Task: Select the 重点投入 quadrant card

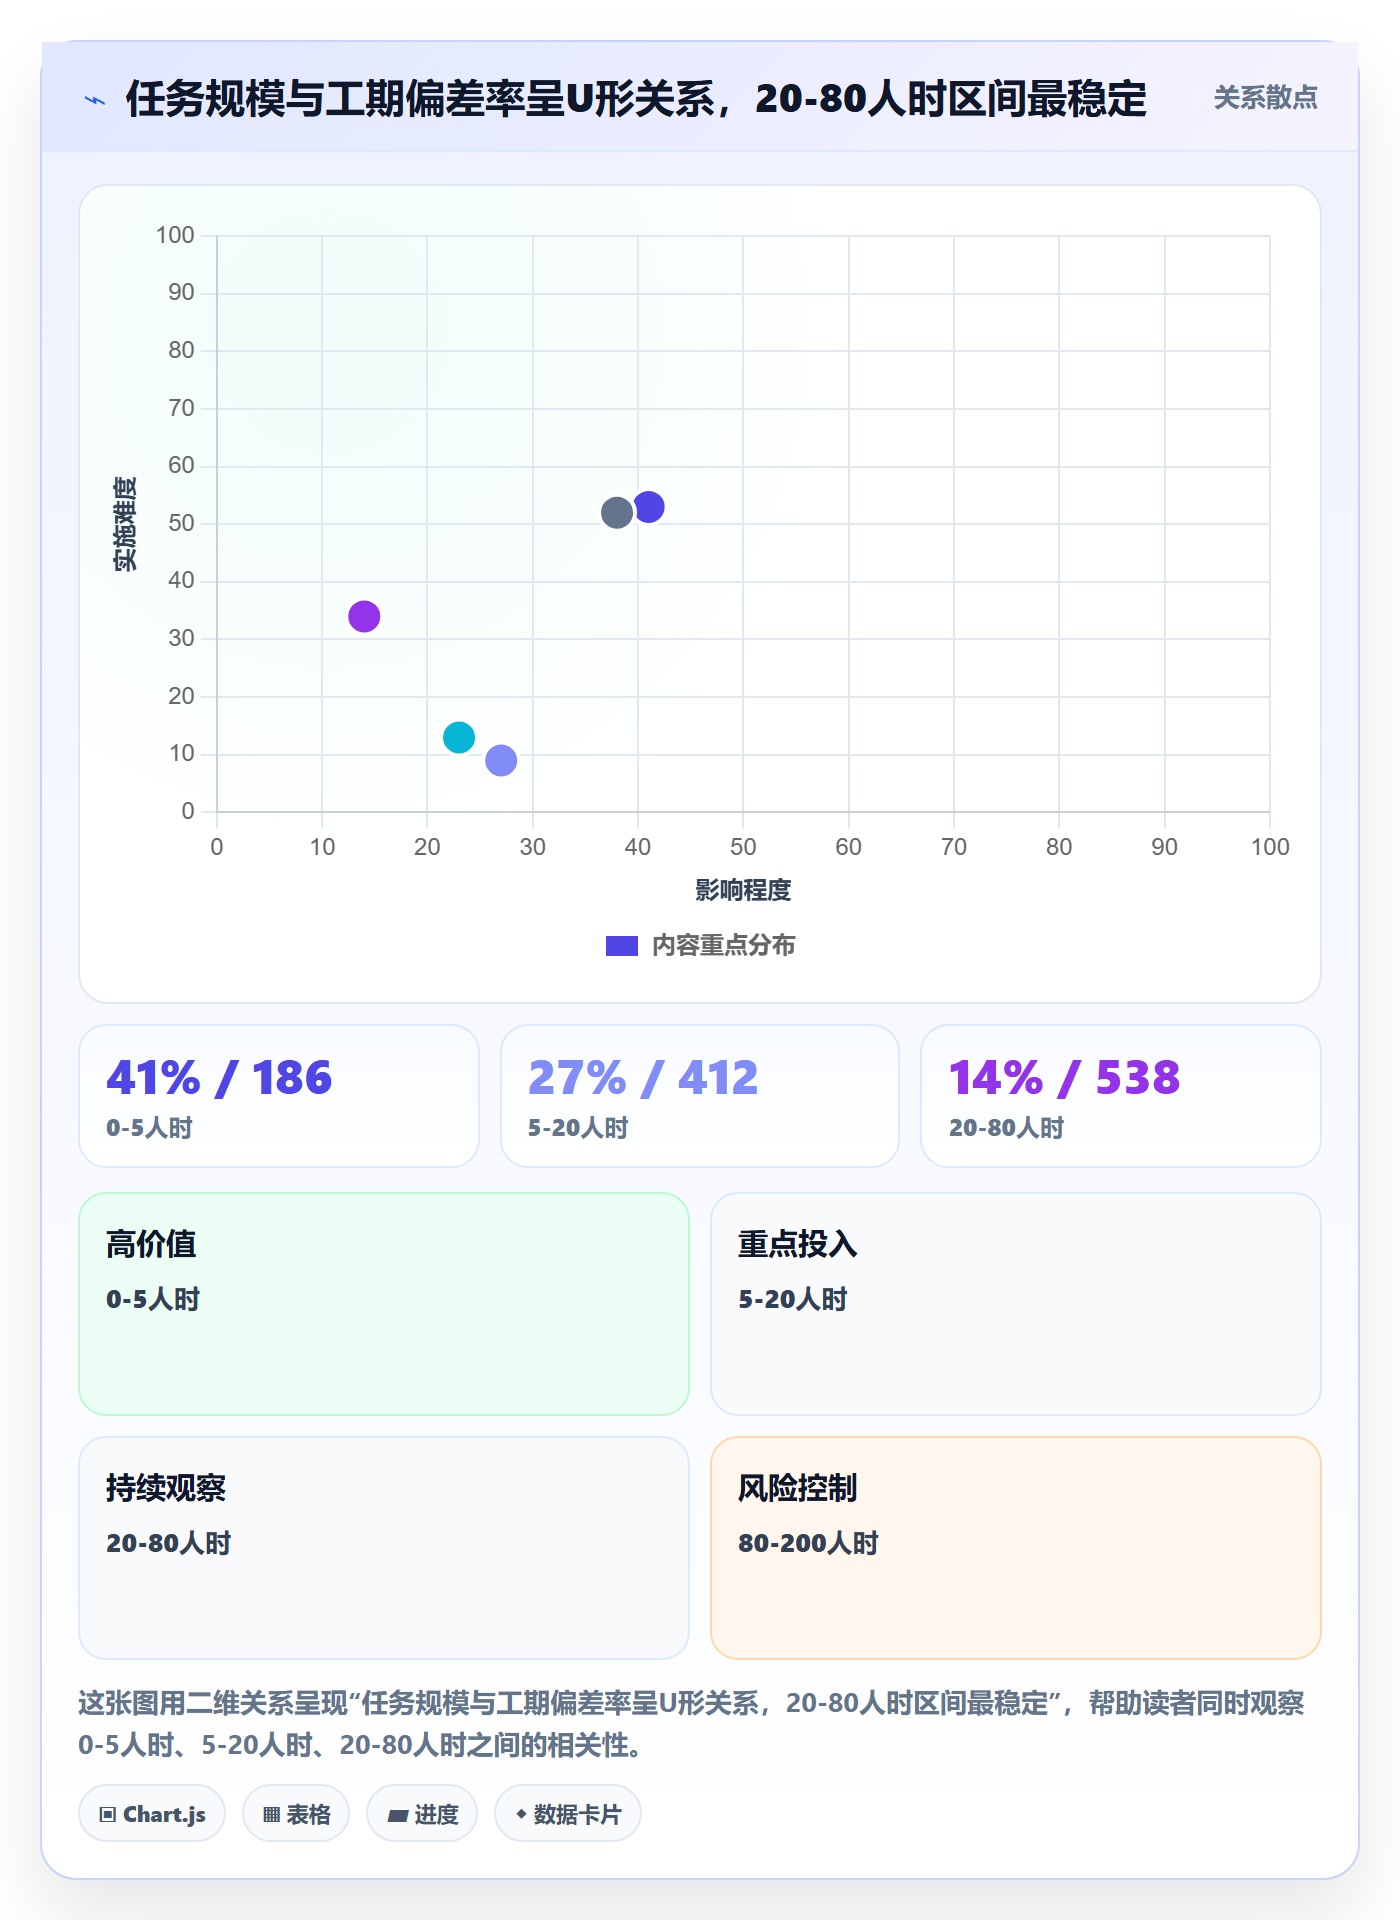Action: [x=1016, y=1304]
